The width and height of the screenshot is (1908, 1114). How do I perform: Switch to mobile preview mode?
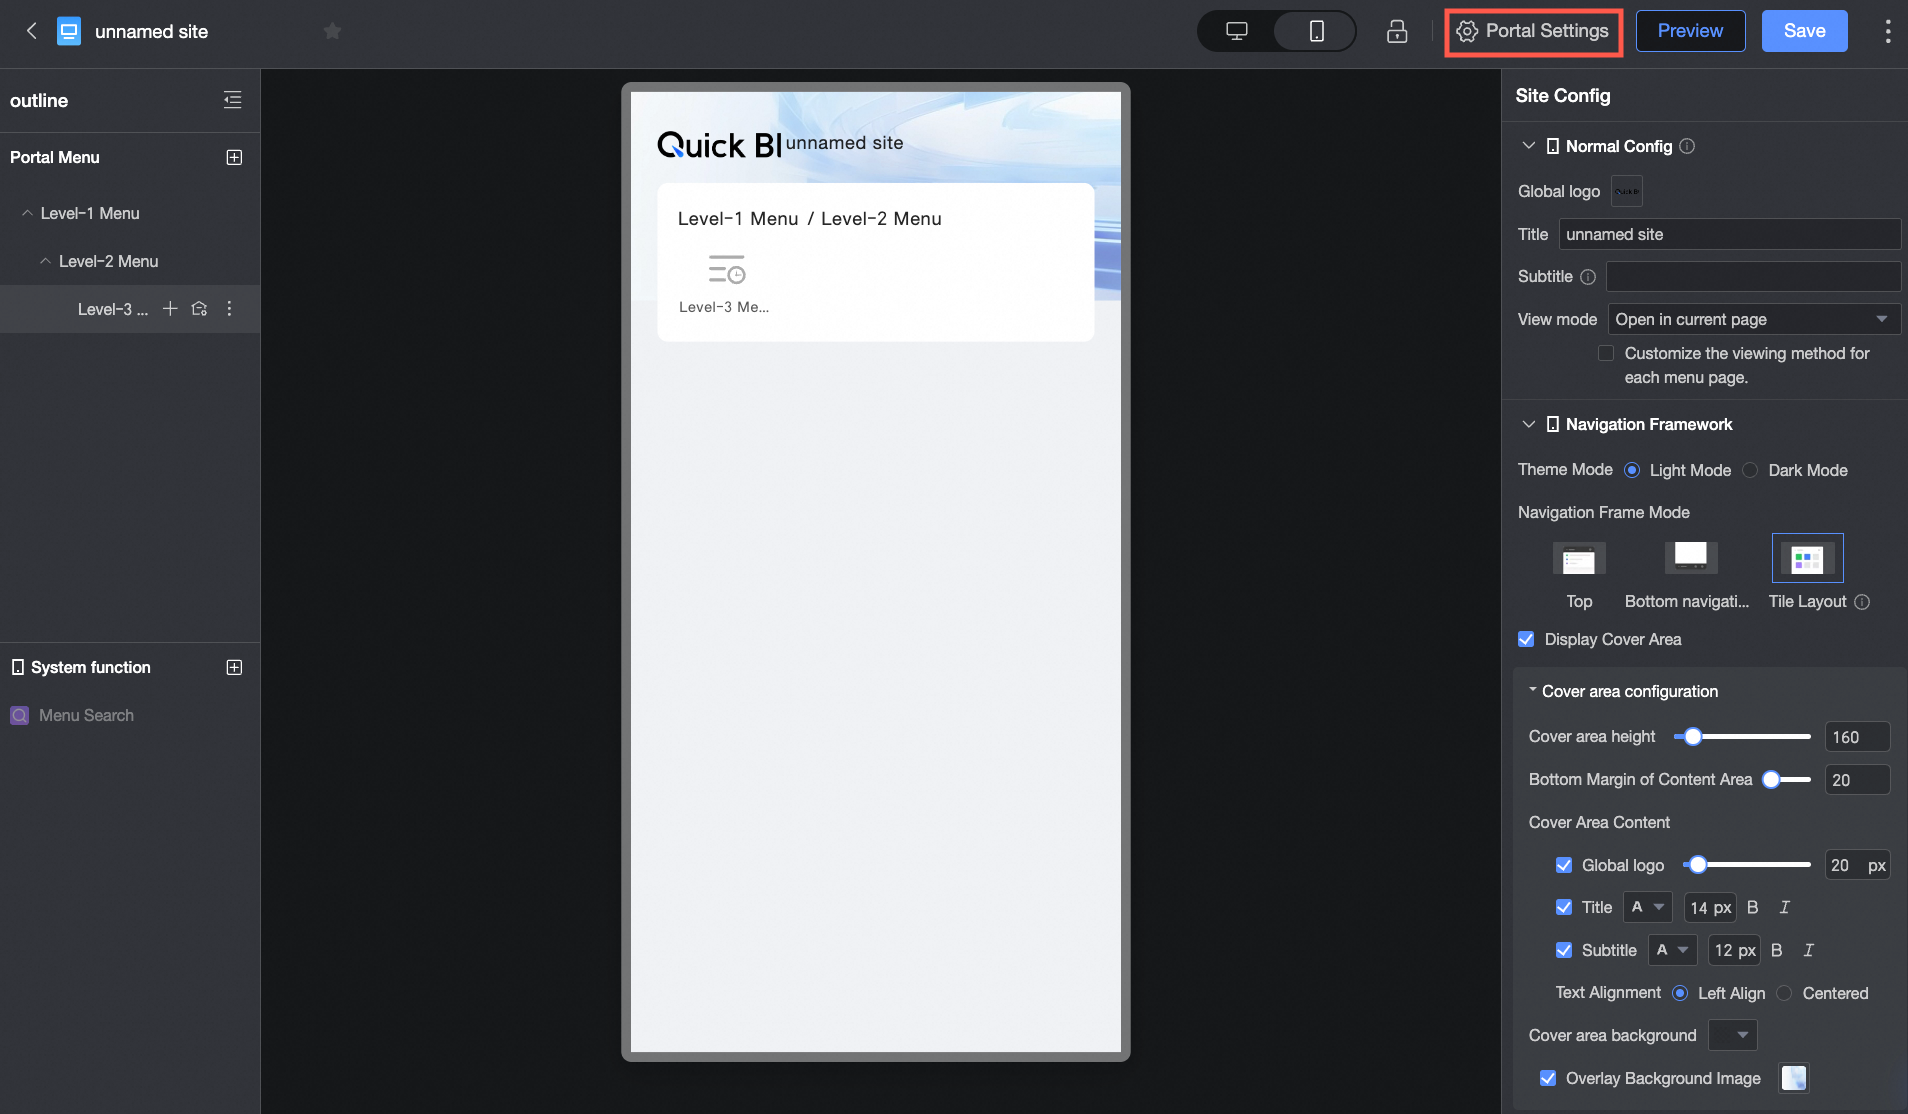coord(1316,31)
